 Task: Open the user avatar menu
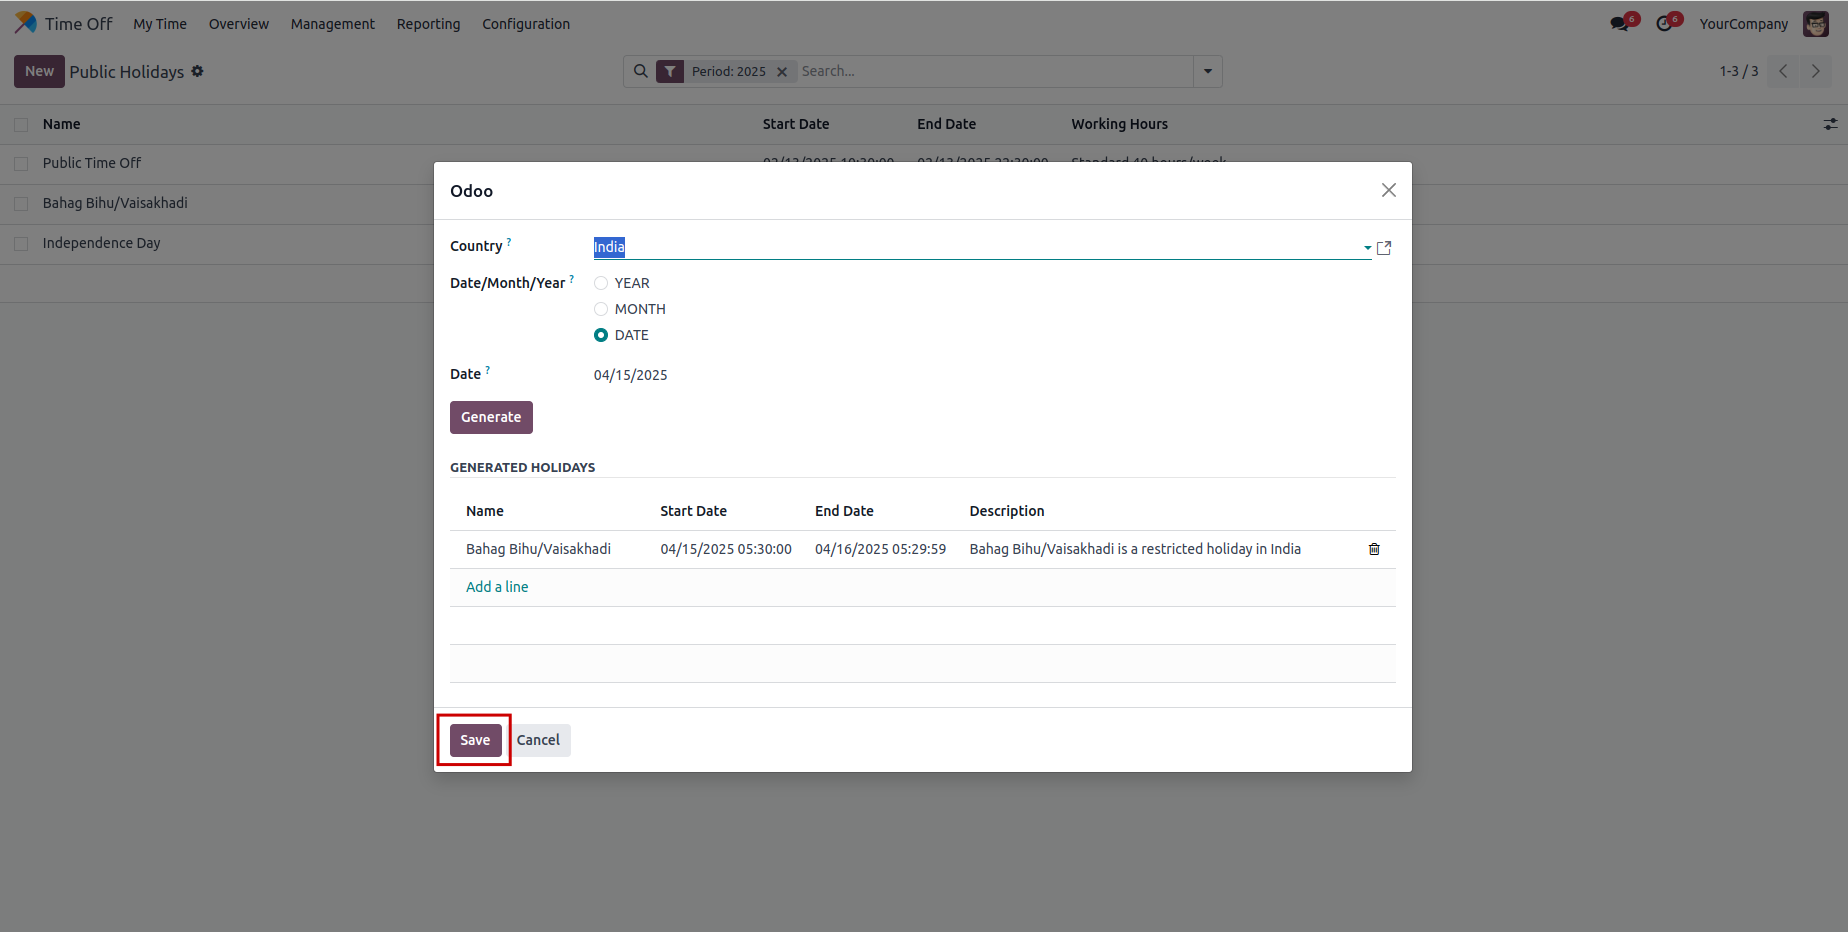pyautogui.click(x=1816, y=24)
